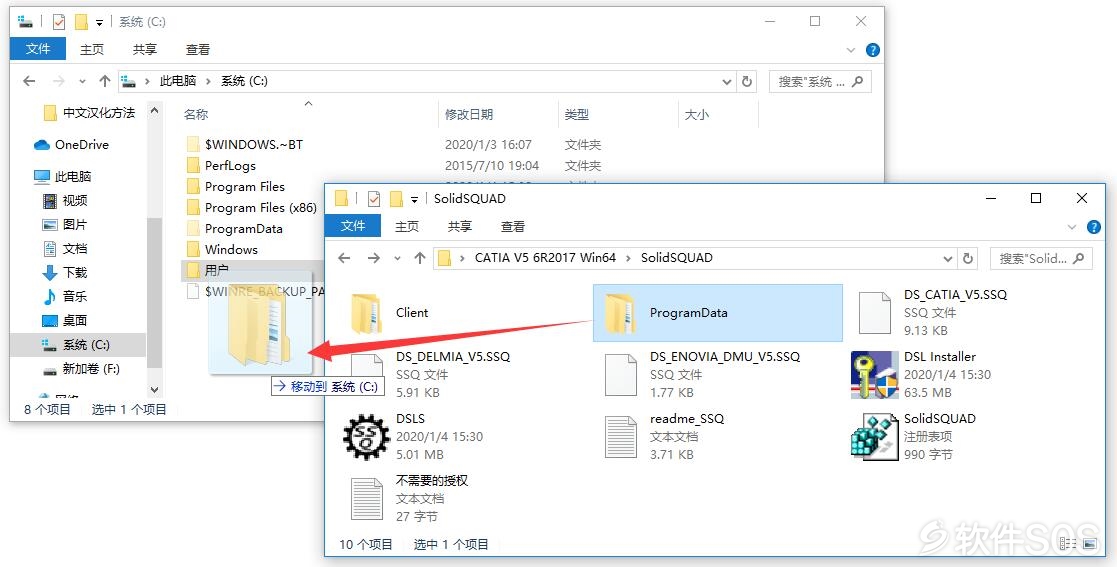The width and height of the screenshot is (1117, 567).
Task: Click new folder icon in SolidSQUAD title bar
Action: tap(396, 199)
